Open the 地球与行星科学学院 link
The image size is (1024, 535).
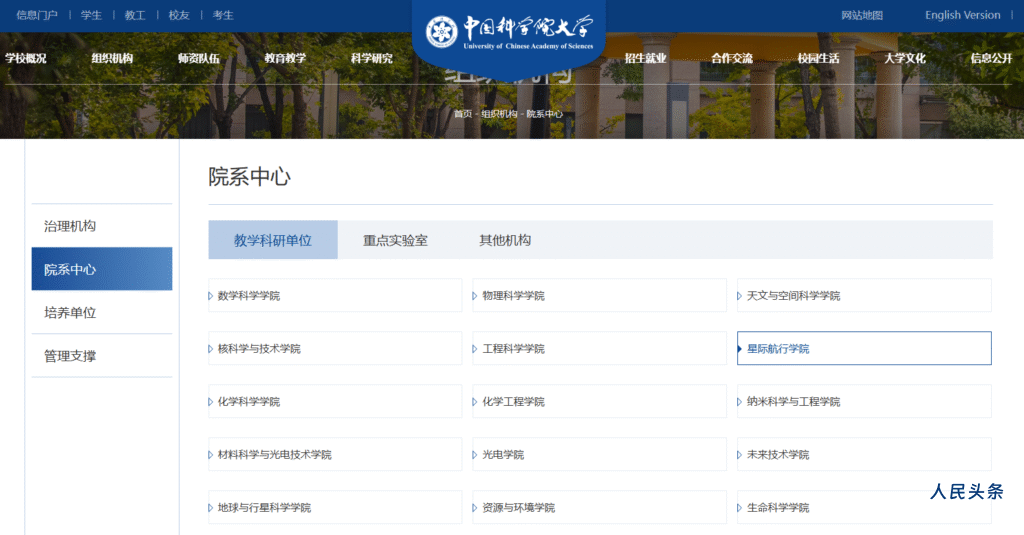[x=335, y=507]
